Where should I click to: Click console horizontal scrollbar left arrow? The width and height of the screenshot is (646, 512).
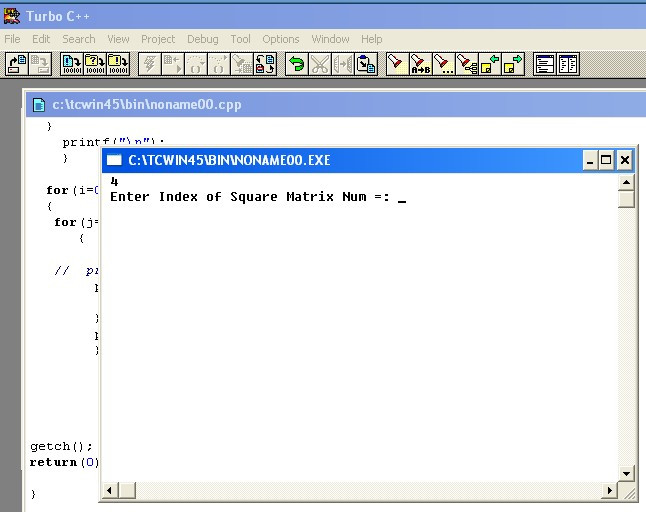pyautogui.click(x=111, y=490)
